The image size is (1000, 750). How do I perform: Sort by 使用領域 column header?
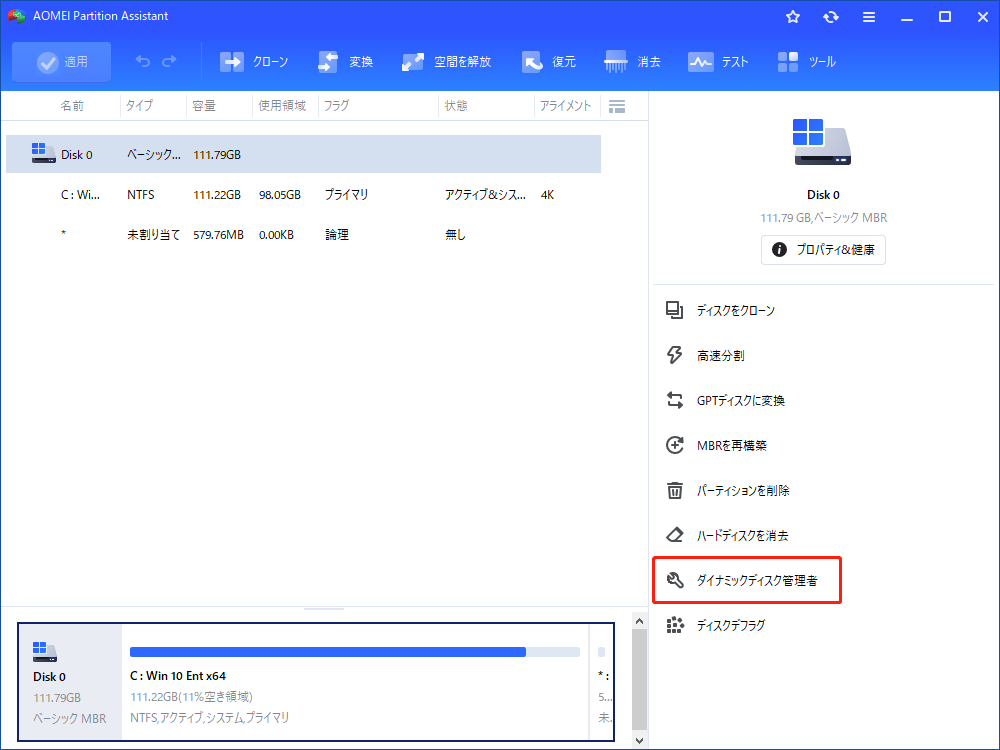282,106
